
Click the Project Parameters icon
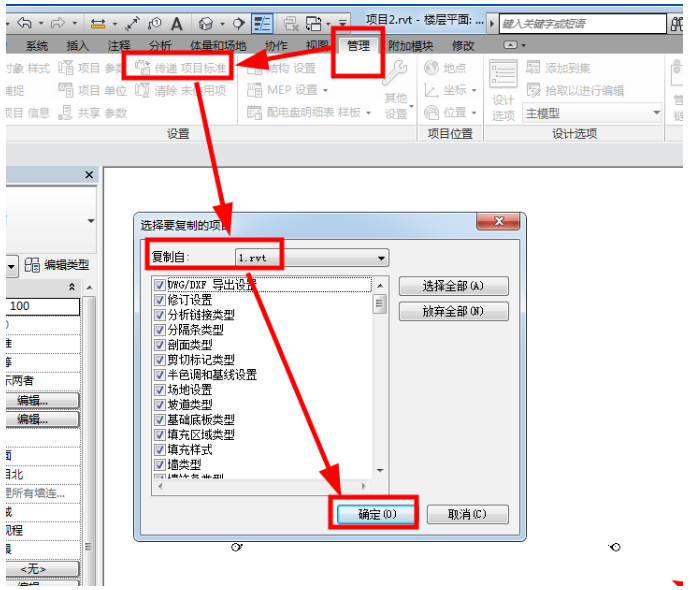coord(66,68)
